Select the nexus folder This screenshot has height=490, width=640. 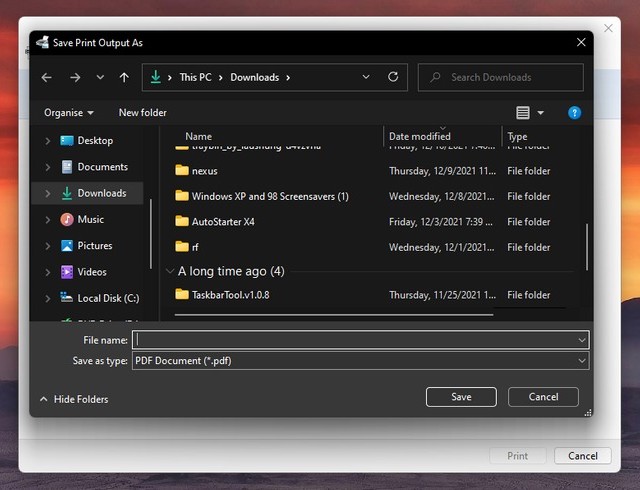click(x=204, y=171)
